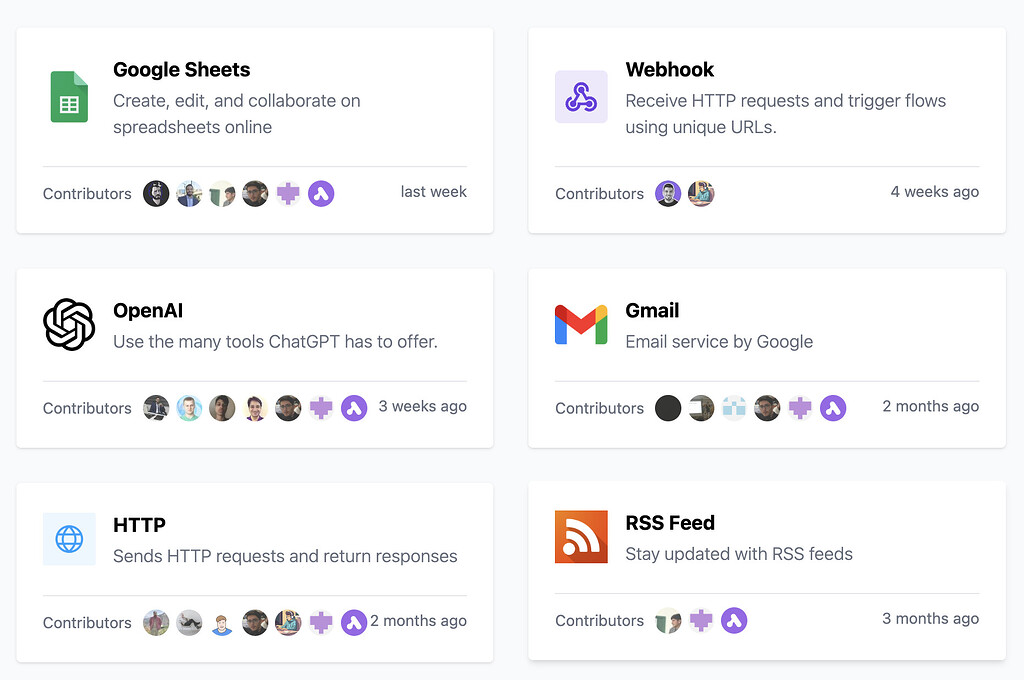Open the Google Sheets card title
Screen dimensions: 1024x680
point(181,70)
